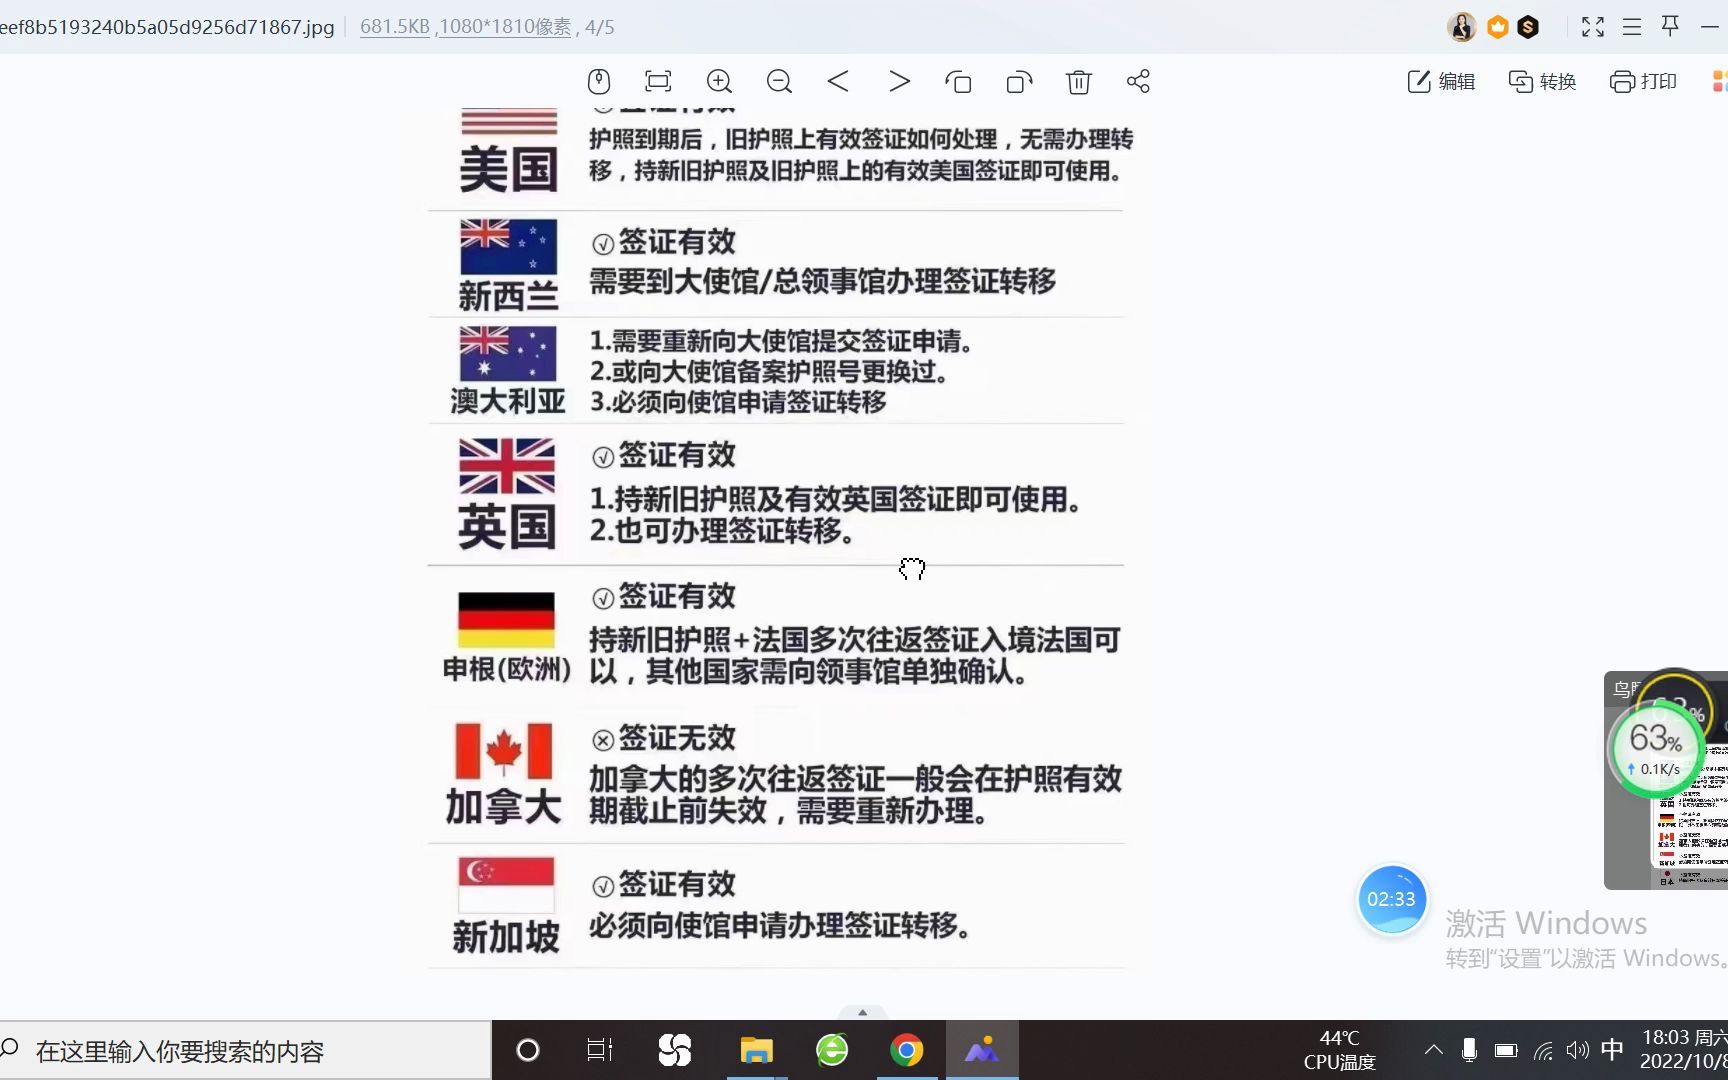The height and width of the screenshot is (1080, 1728).
Task: Click the line 3.必须向使馆申请签证转移
Action: [738, 402]
